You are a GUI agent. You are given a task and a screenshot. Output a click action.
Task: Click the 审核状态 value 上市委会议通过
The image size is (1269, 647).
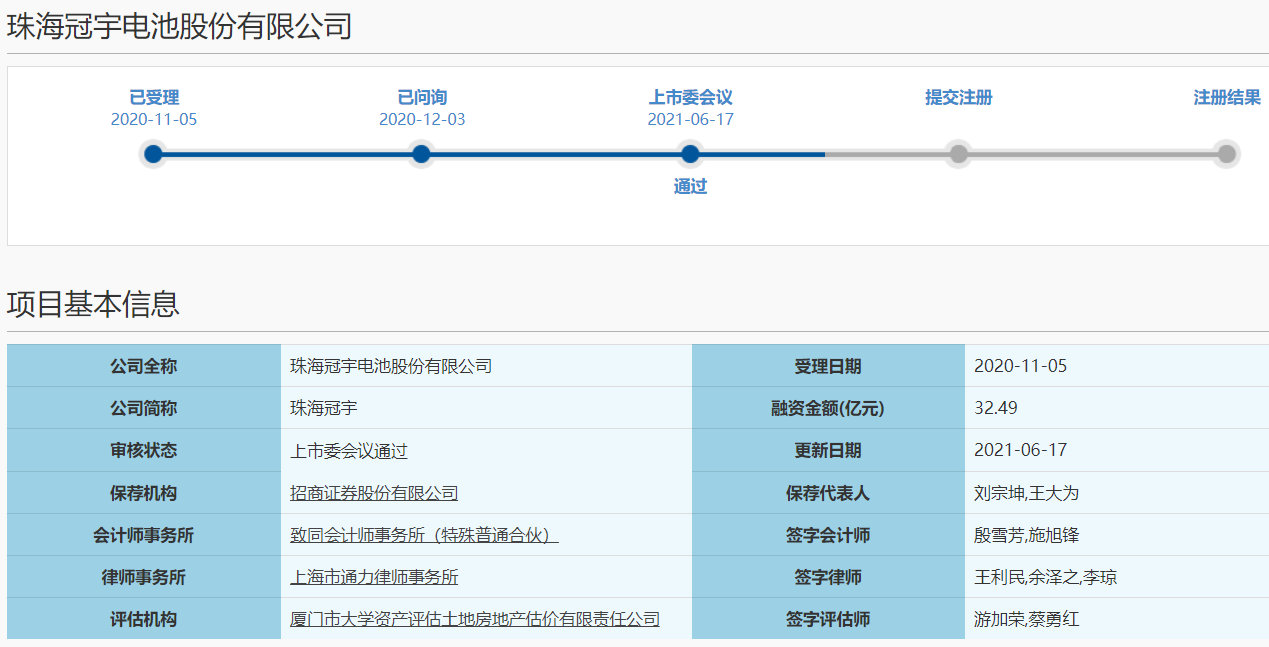click(x=349, y=451)
